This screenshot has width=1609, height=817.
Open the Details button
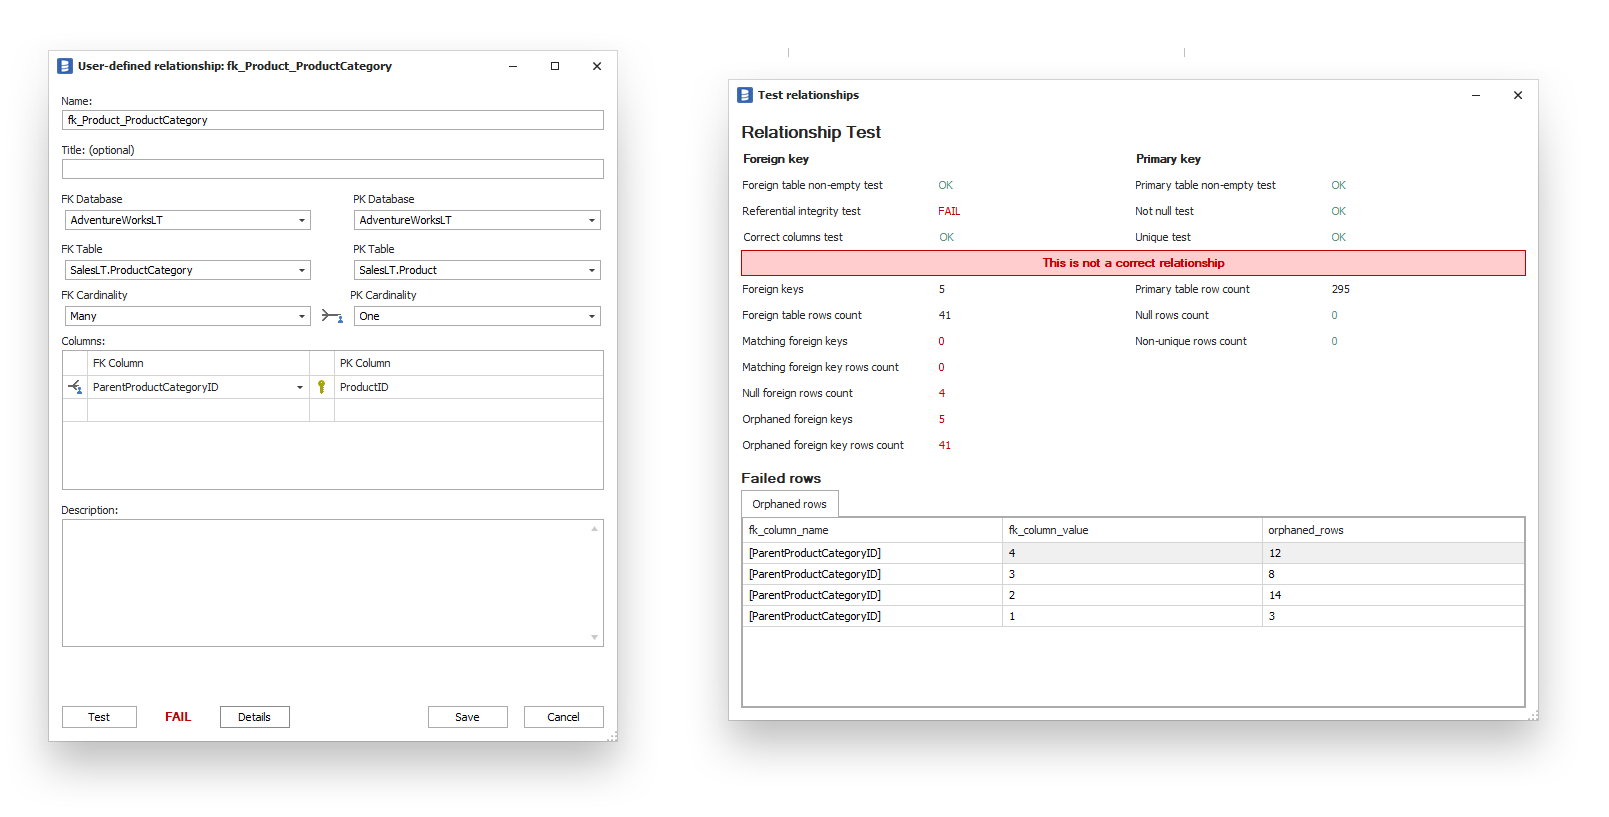(254, 717)
